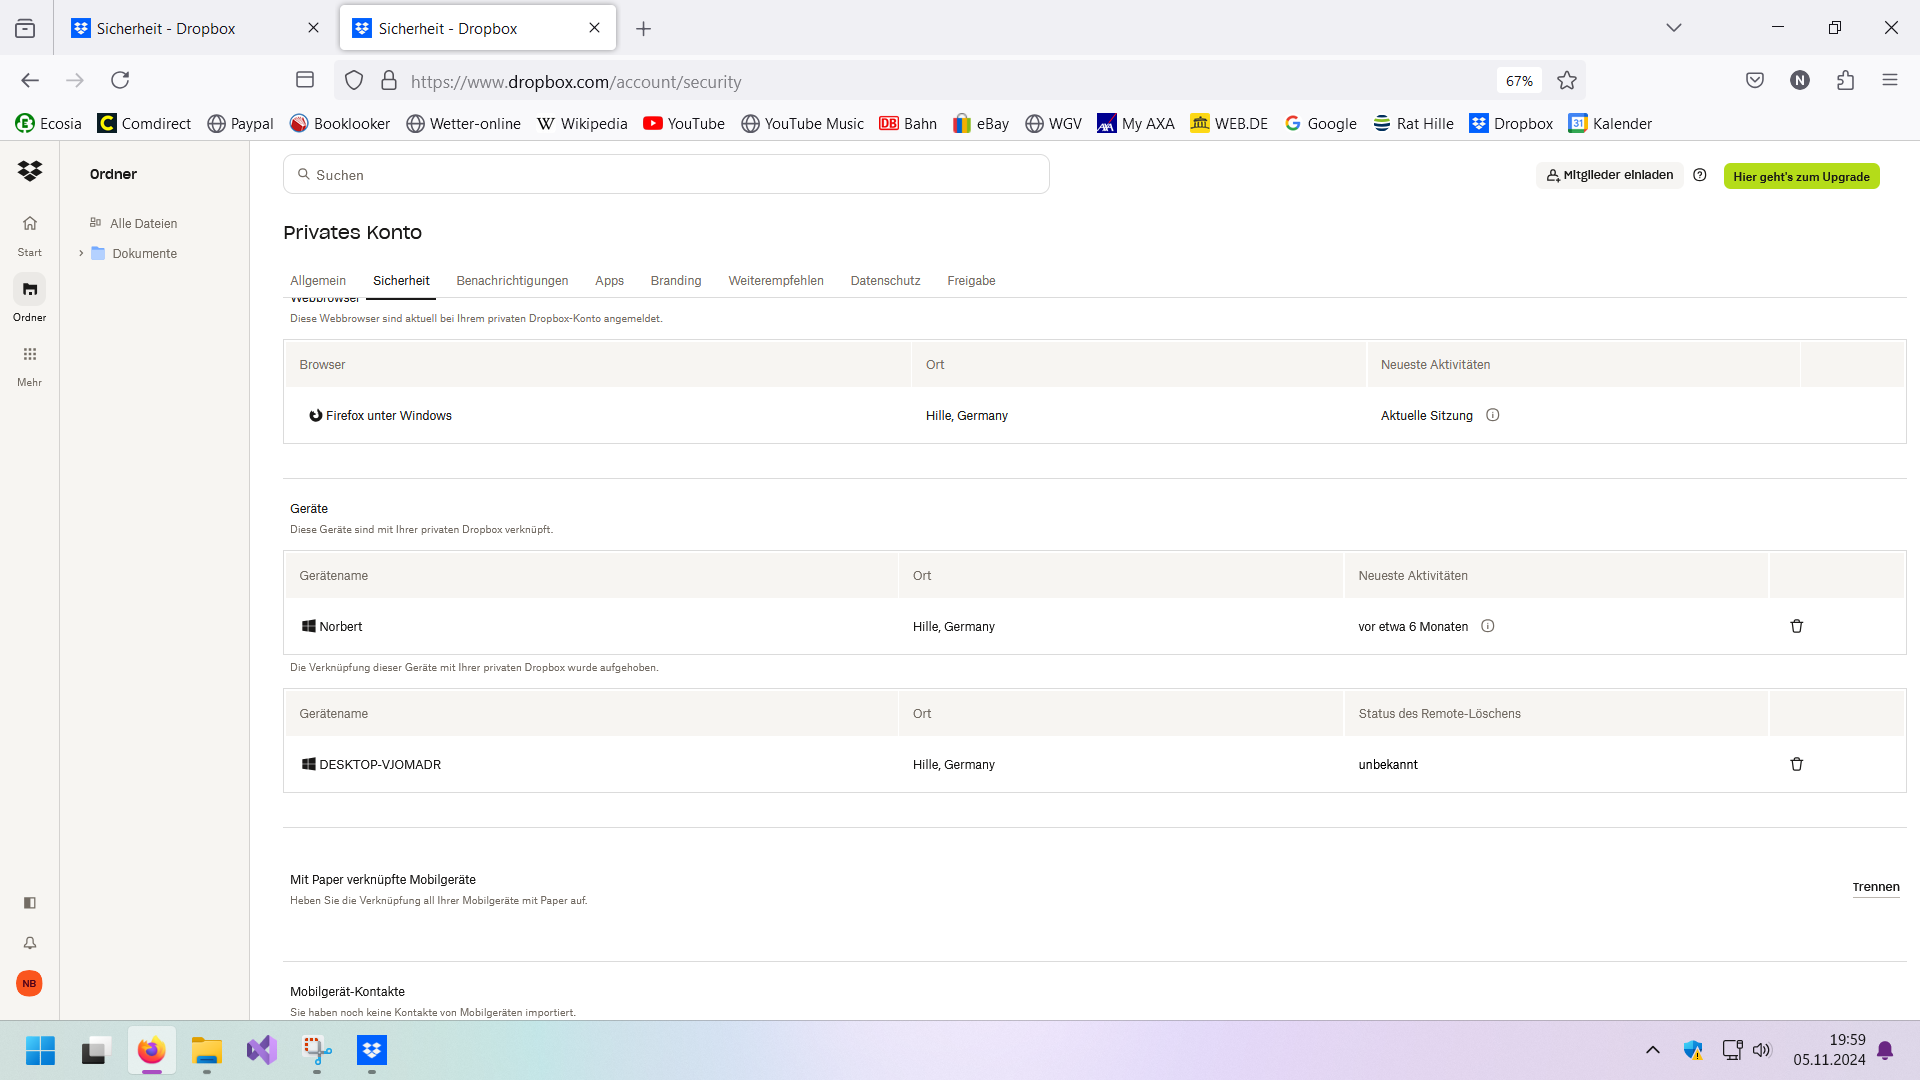Show hidden system tray icons
Screen dimensions: 1920x1080
(1652, 1050)
